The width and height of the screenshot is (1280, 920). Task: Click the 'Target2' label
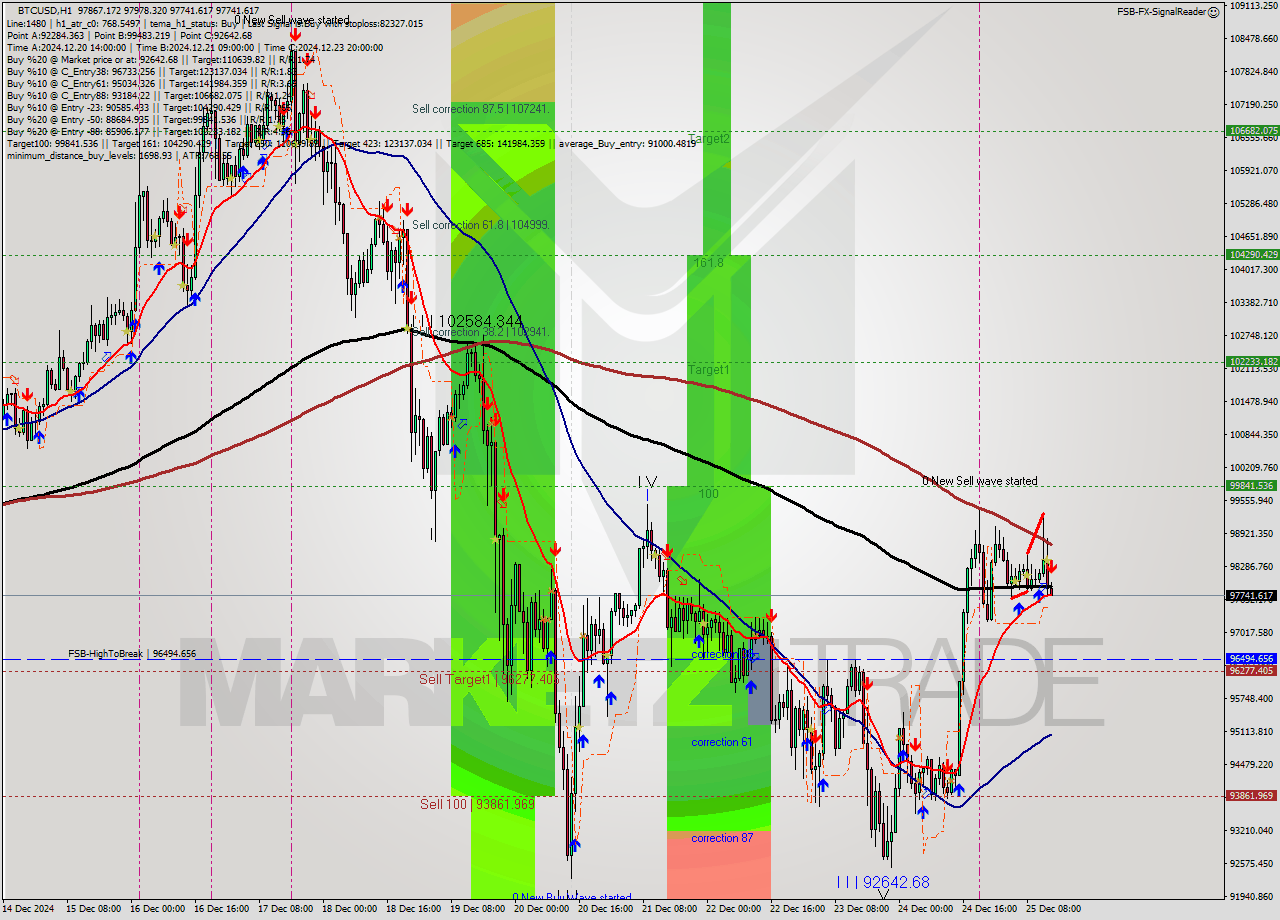(708, 139)
